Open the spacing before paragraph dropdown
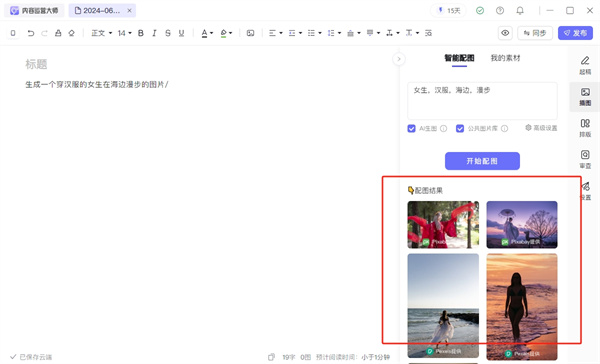This screenshot has height=364, width=600. (x=354, y=33)
